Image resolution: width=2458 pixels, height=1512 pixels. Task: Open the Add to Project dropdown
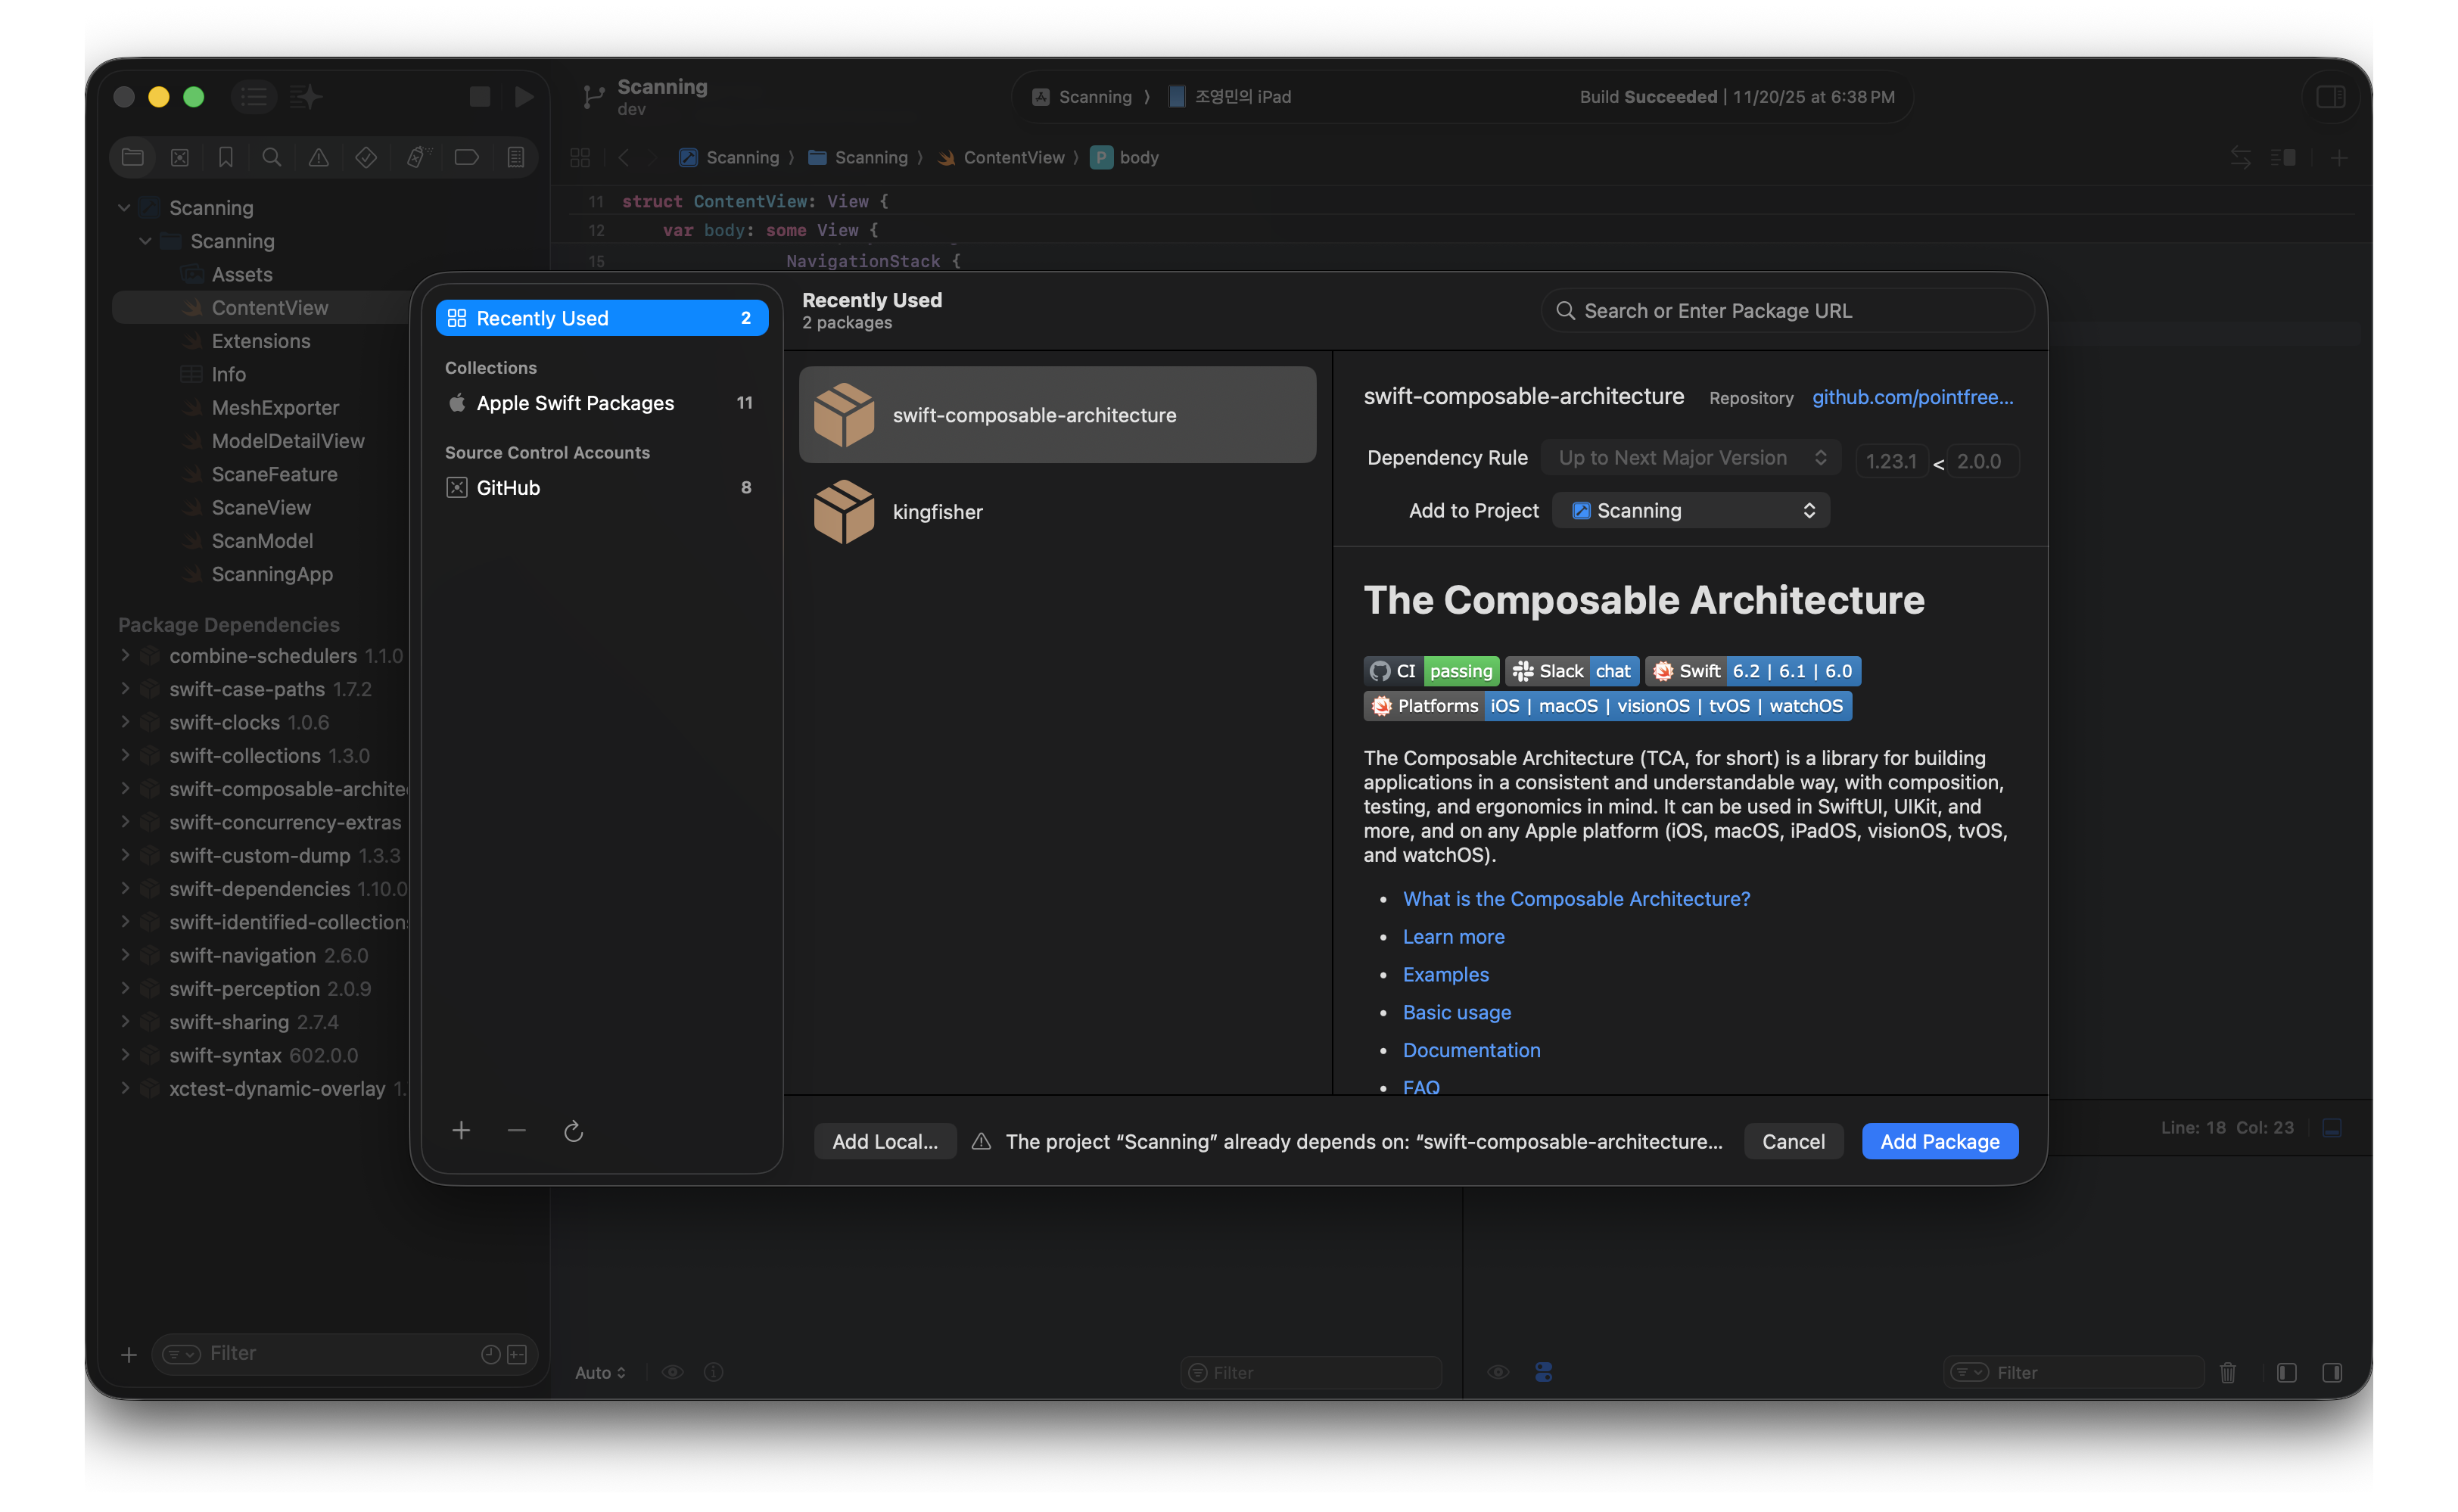[1690, 510]
